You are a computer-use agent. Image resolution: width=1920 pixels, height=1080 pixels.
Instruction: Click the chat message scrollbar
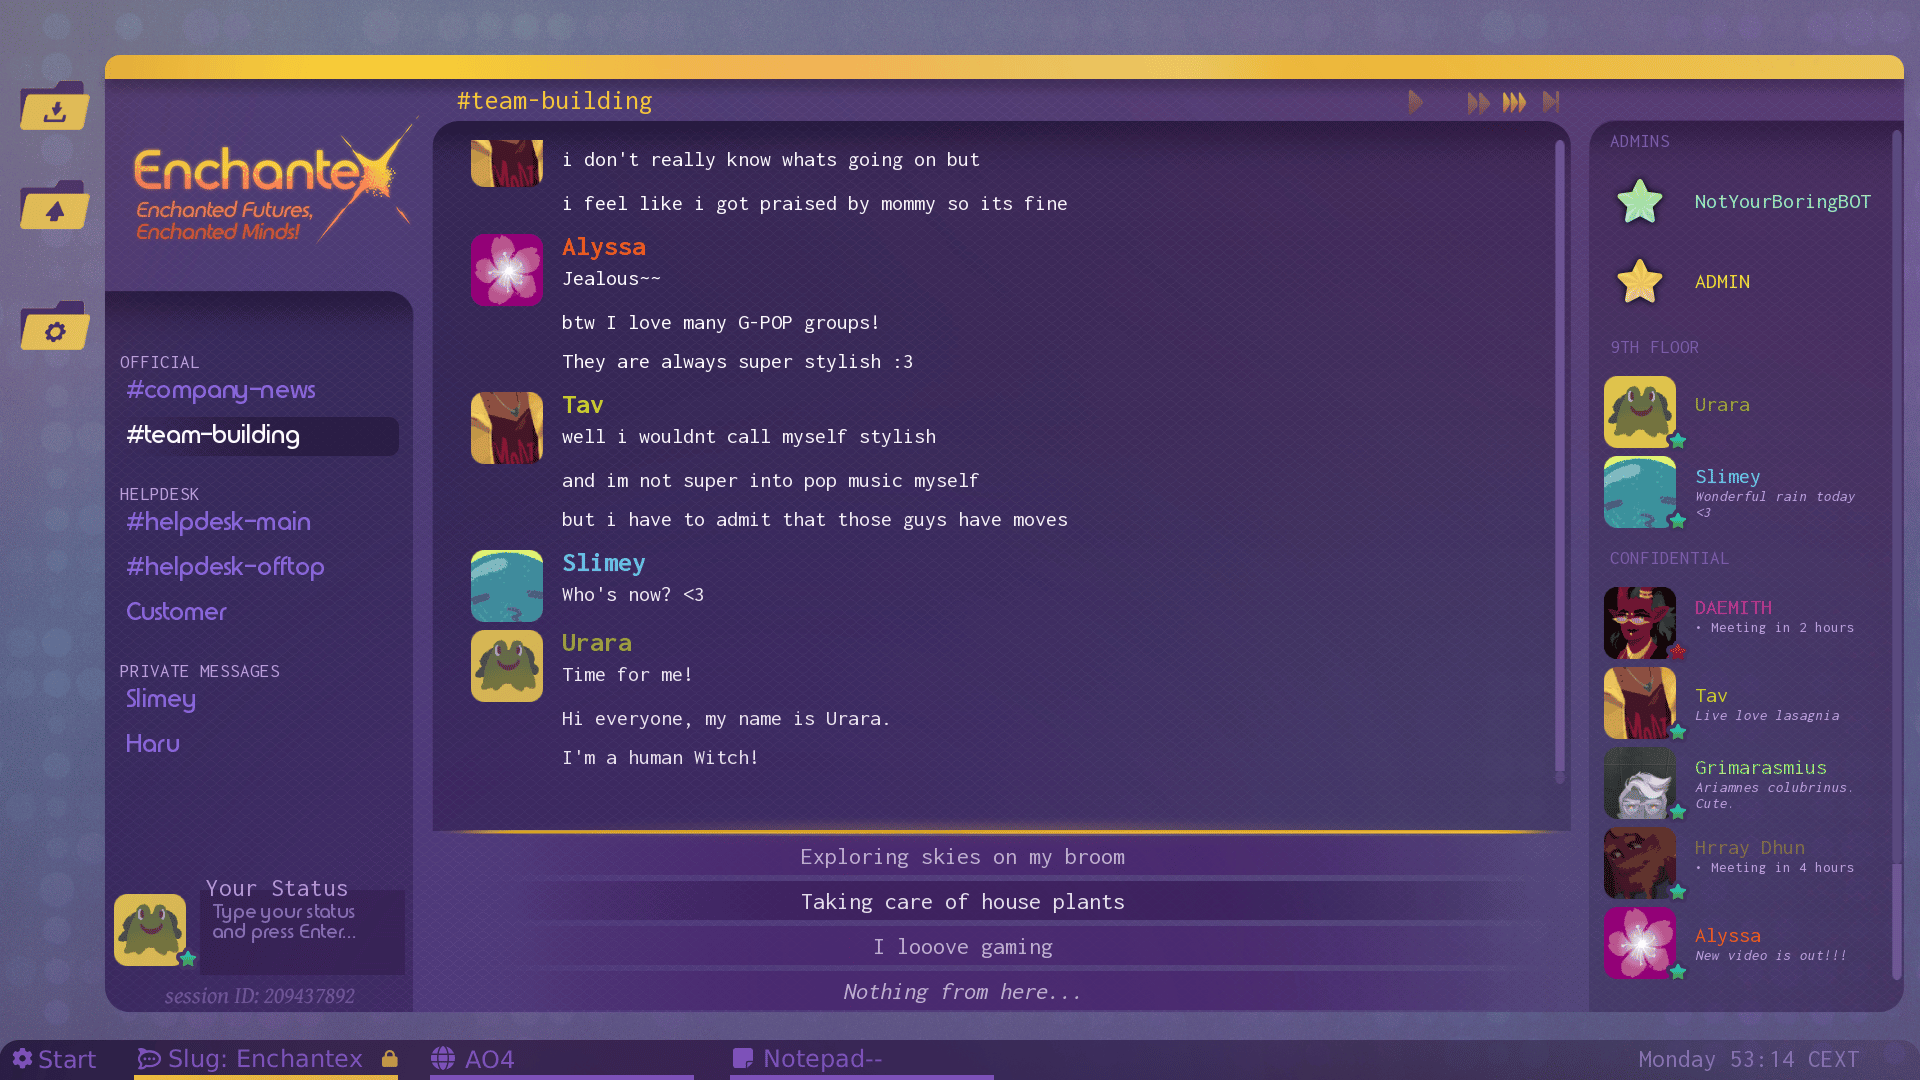(1559, 460)
